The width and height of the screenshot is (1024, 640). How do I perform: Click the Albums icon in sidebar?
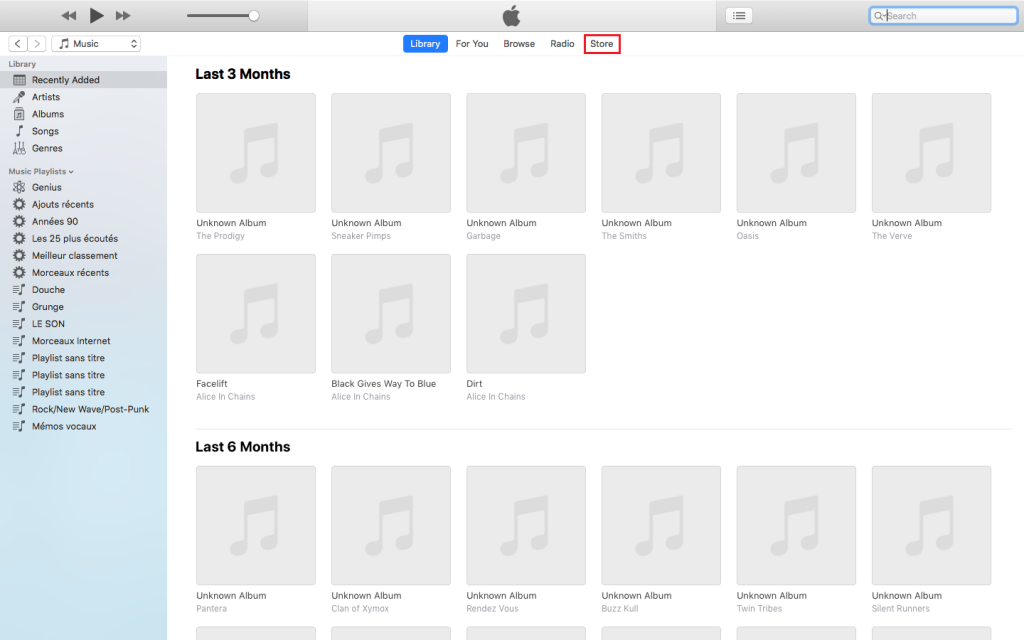[x=19, y=114]
